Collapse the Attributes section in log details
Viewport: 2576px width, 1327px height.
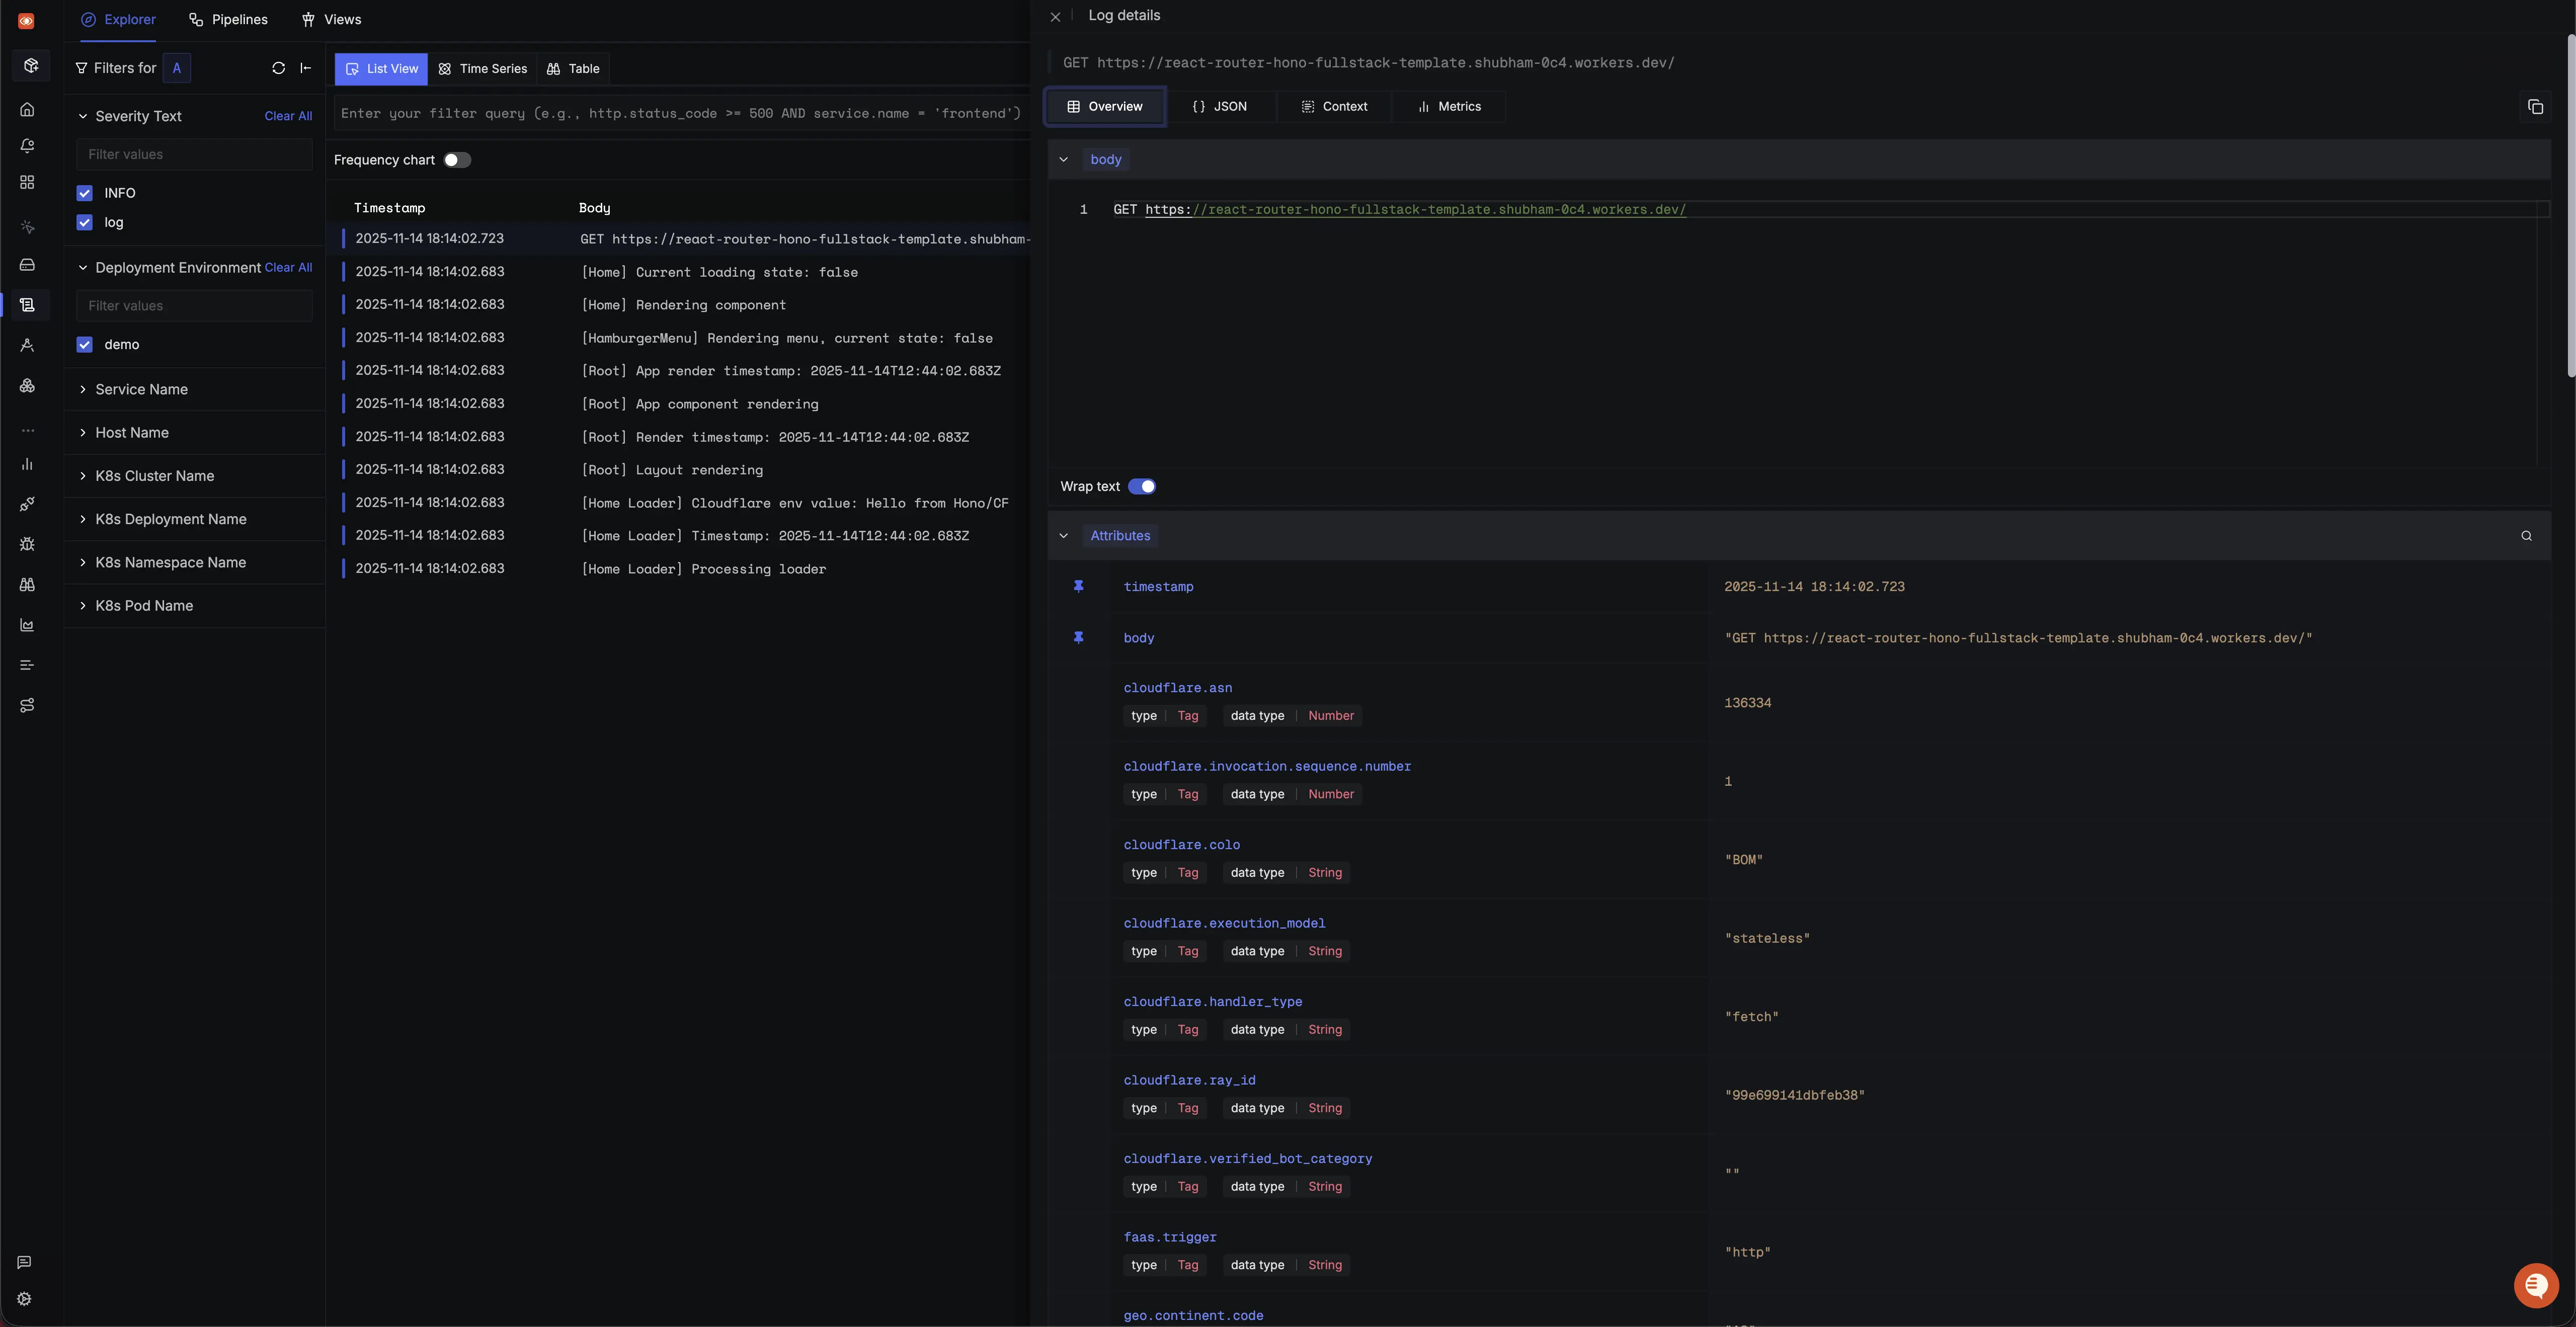coord(1064,535)
